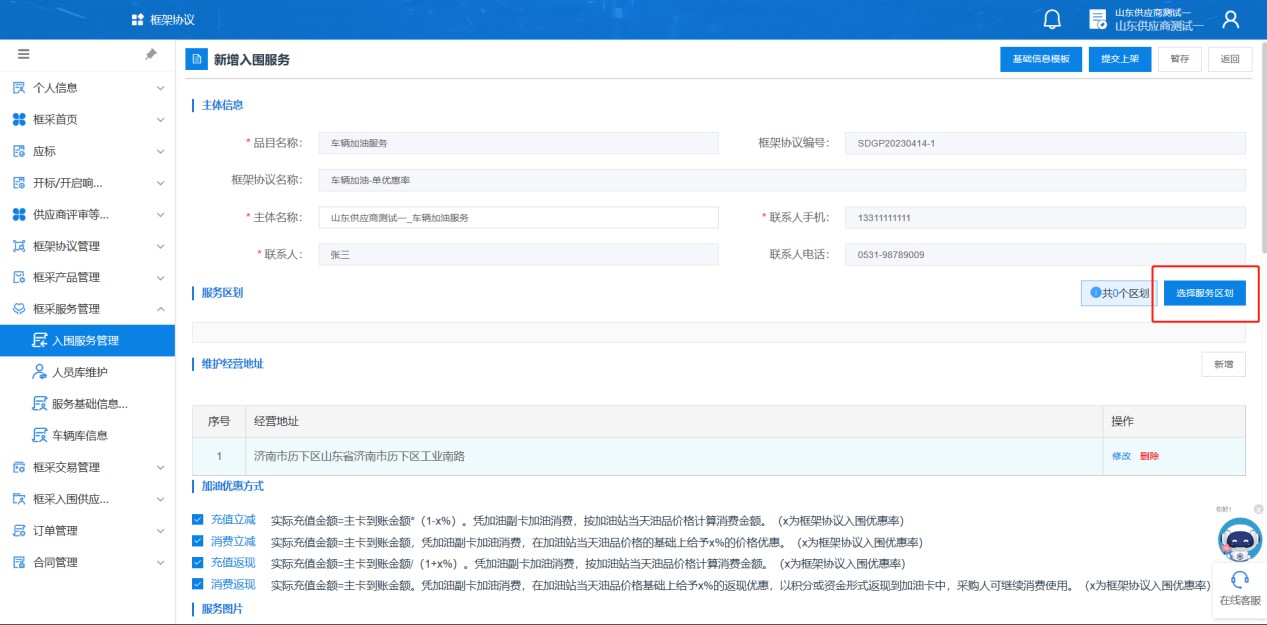The width and height of the screenshot is (1267, 625).
Task: Click the 联系人手机 input field
Action: (1045, 217)
